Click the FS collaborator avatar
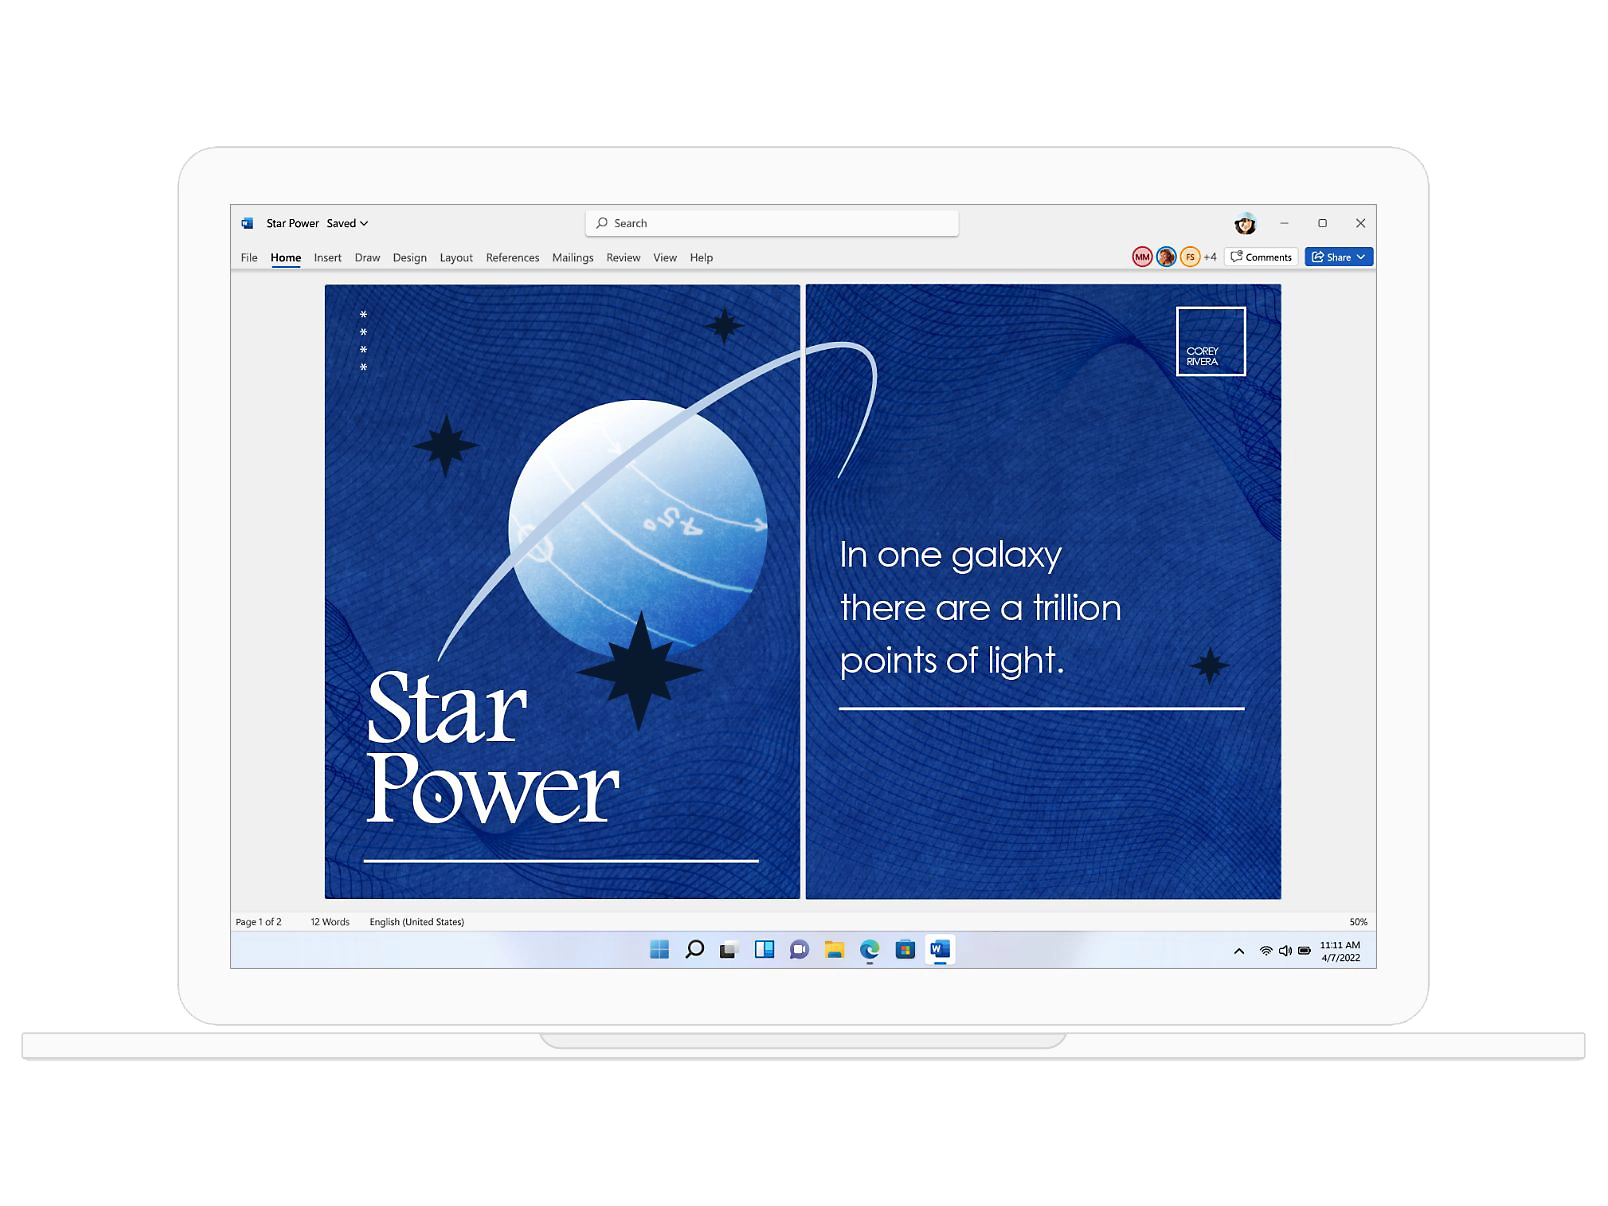The image size is (1608, 1206). (x=1190, y=257)
